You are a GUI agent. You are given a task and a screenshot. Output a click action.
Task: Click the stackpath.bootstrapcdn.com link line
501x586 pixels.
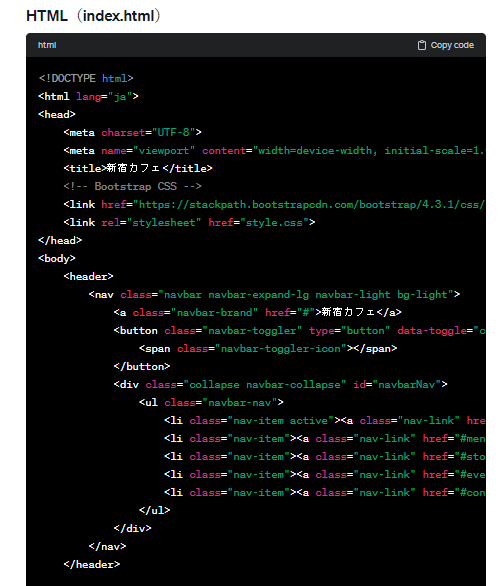pyautogui.click(x=274, y=204)
